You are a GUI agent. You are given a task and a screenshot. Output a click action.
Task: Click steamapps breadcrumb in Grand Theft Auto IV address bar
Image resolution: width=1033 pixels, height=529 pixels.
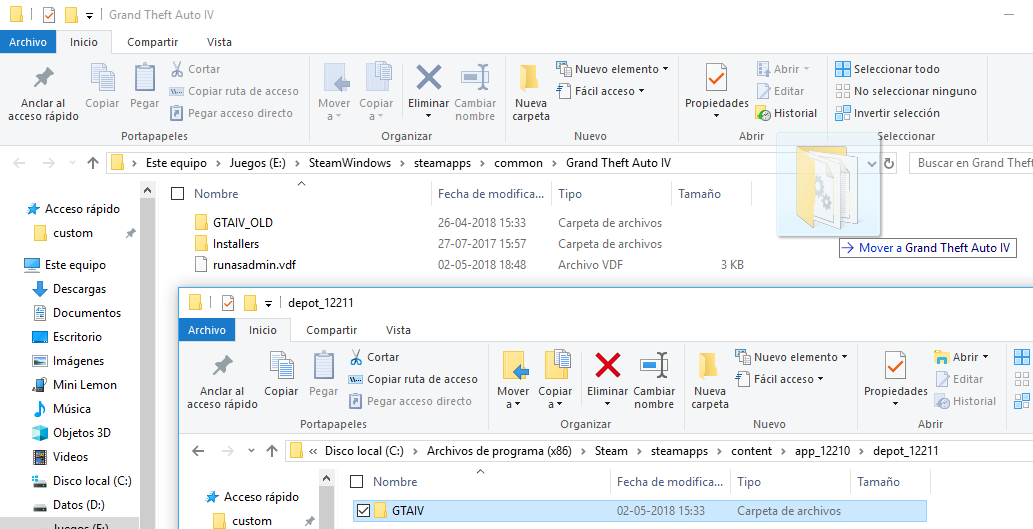443,163
